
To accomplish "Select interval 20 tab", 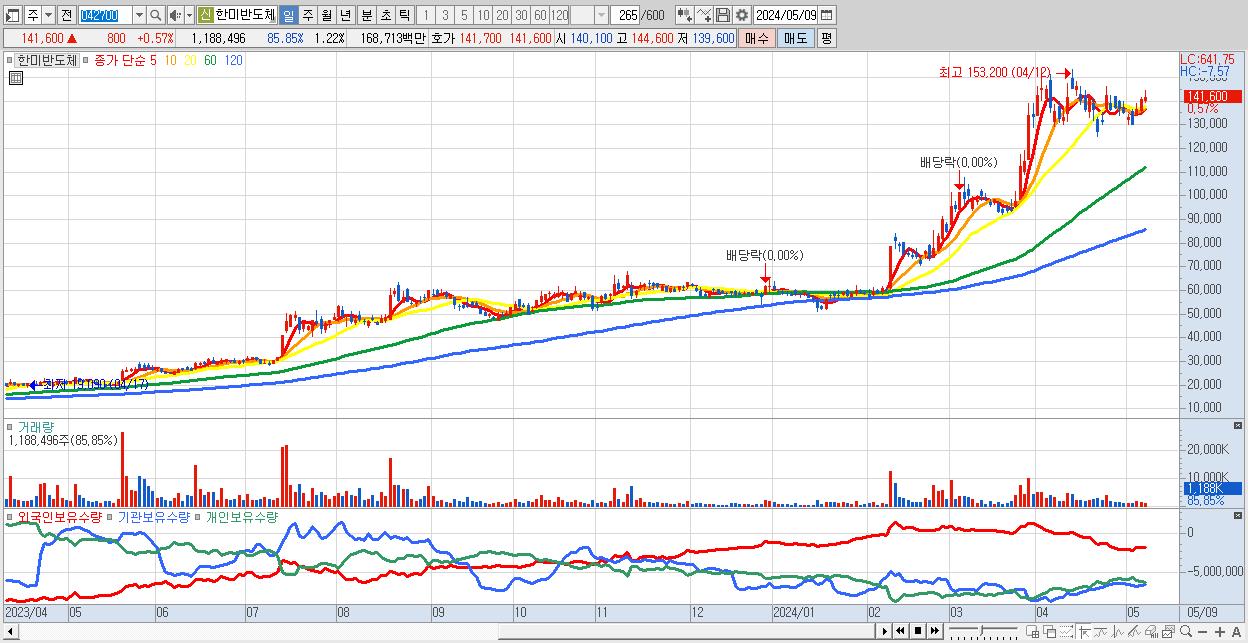I will coord(502,15).
